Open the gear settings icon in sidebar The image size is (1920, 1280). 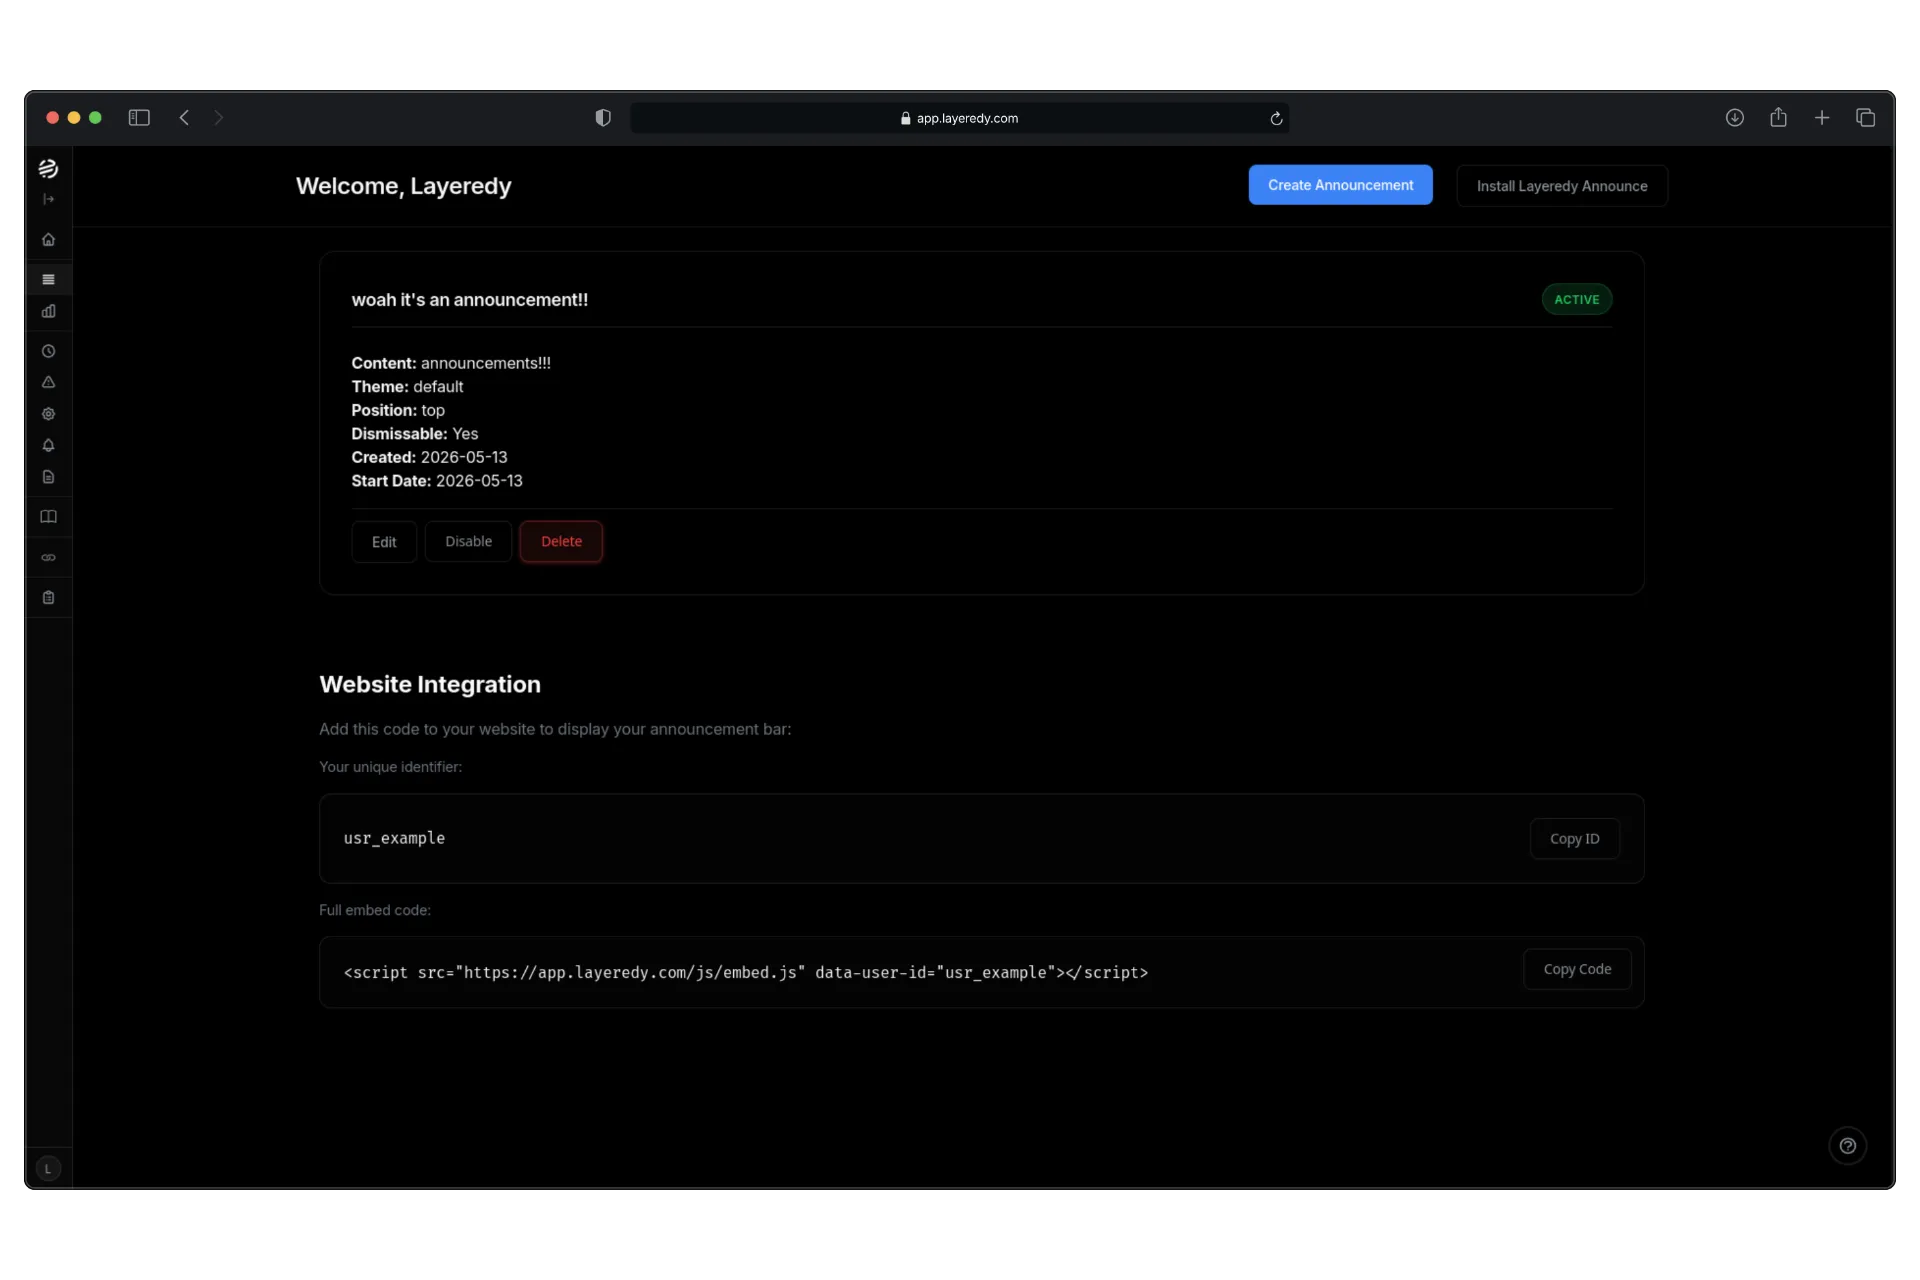tap(48, 413)
